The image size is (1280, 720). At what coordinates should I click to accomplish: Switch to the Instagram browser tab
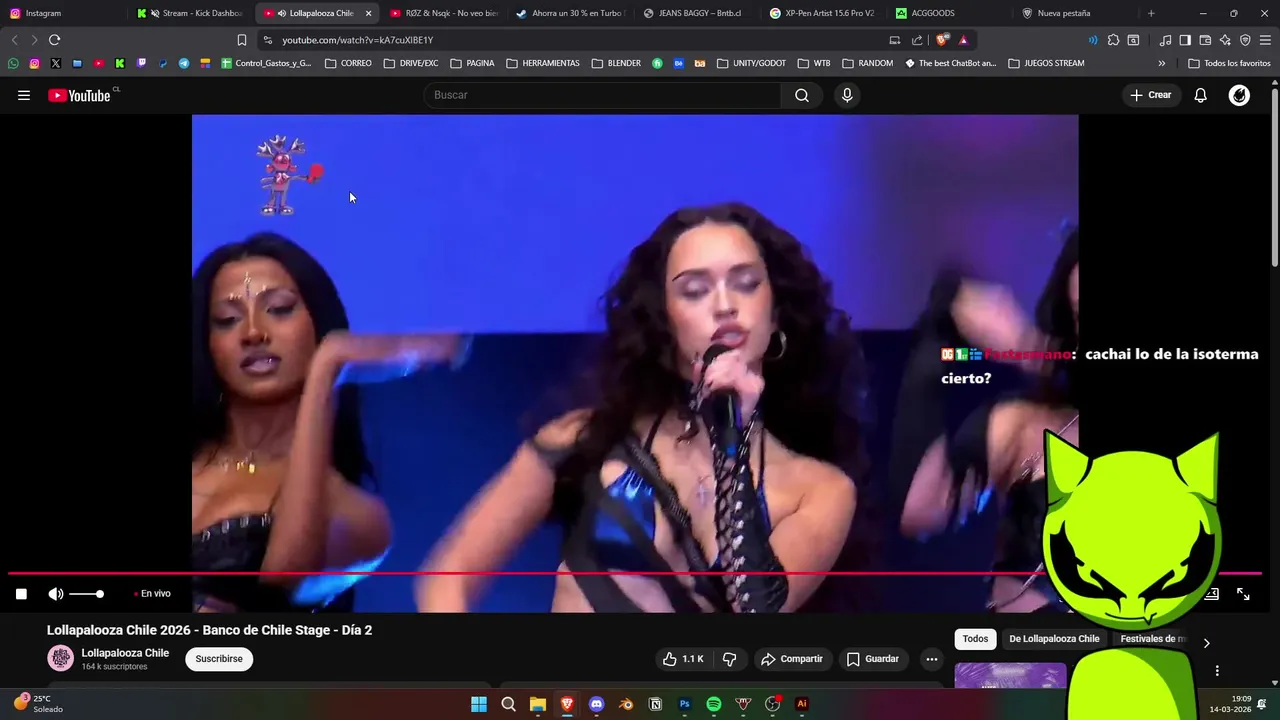point(62,13)
